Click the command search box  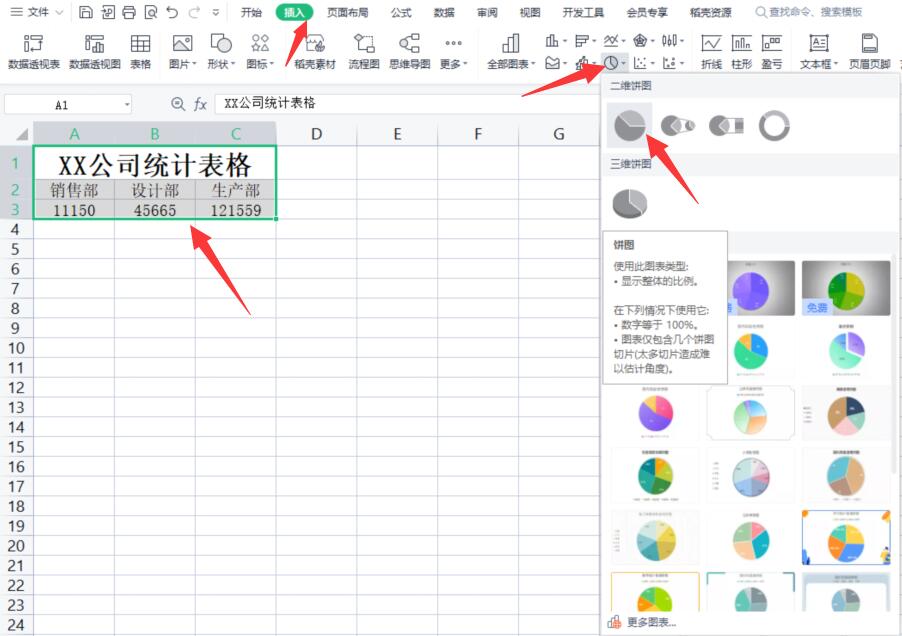click(x=808, y=12)
